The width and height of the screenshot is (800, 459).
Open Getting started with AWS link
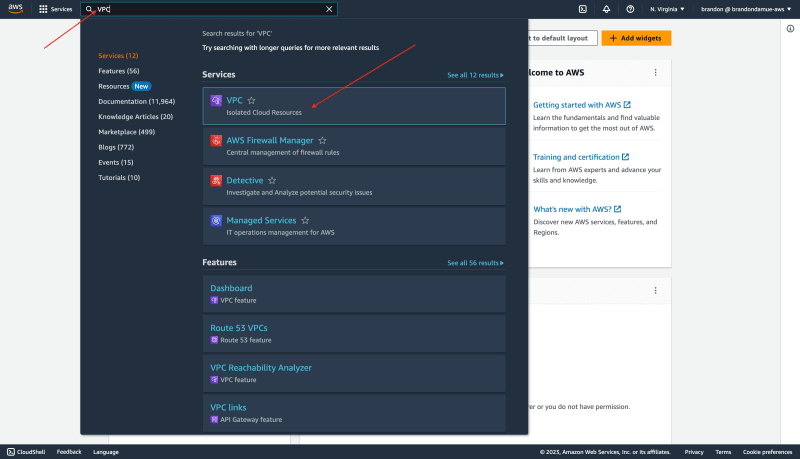582,105
